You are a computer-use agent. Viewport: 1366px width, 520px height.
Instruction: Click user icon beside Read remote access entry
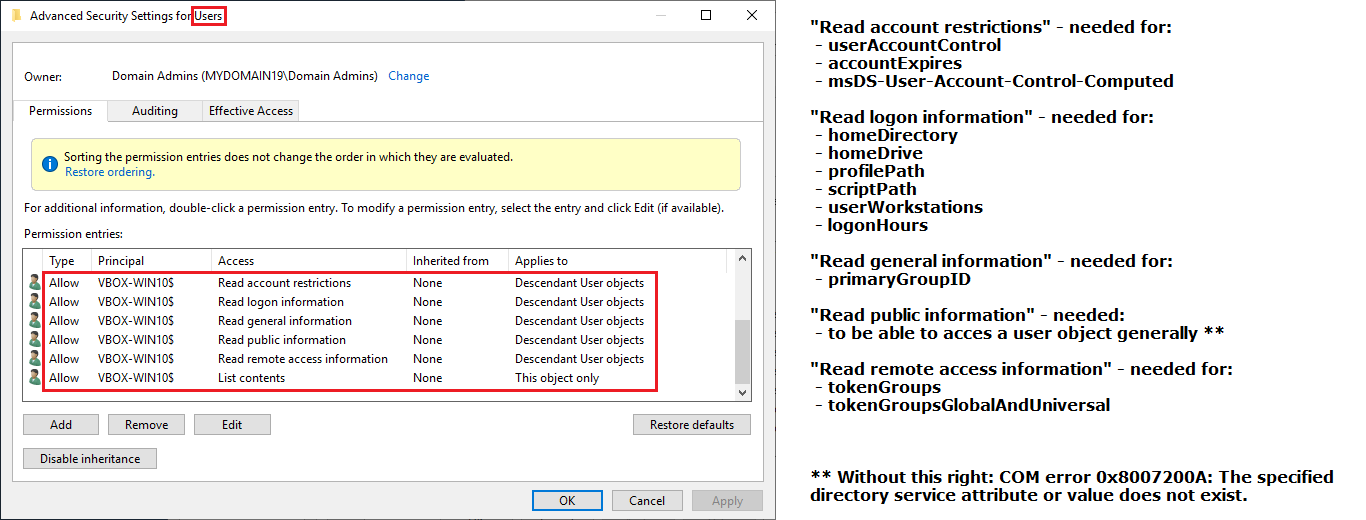coord(35,359)
